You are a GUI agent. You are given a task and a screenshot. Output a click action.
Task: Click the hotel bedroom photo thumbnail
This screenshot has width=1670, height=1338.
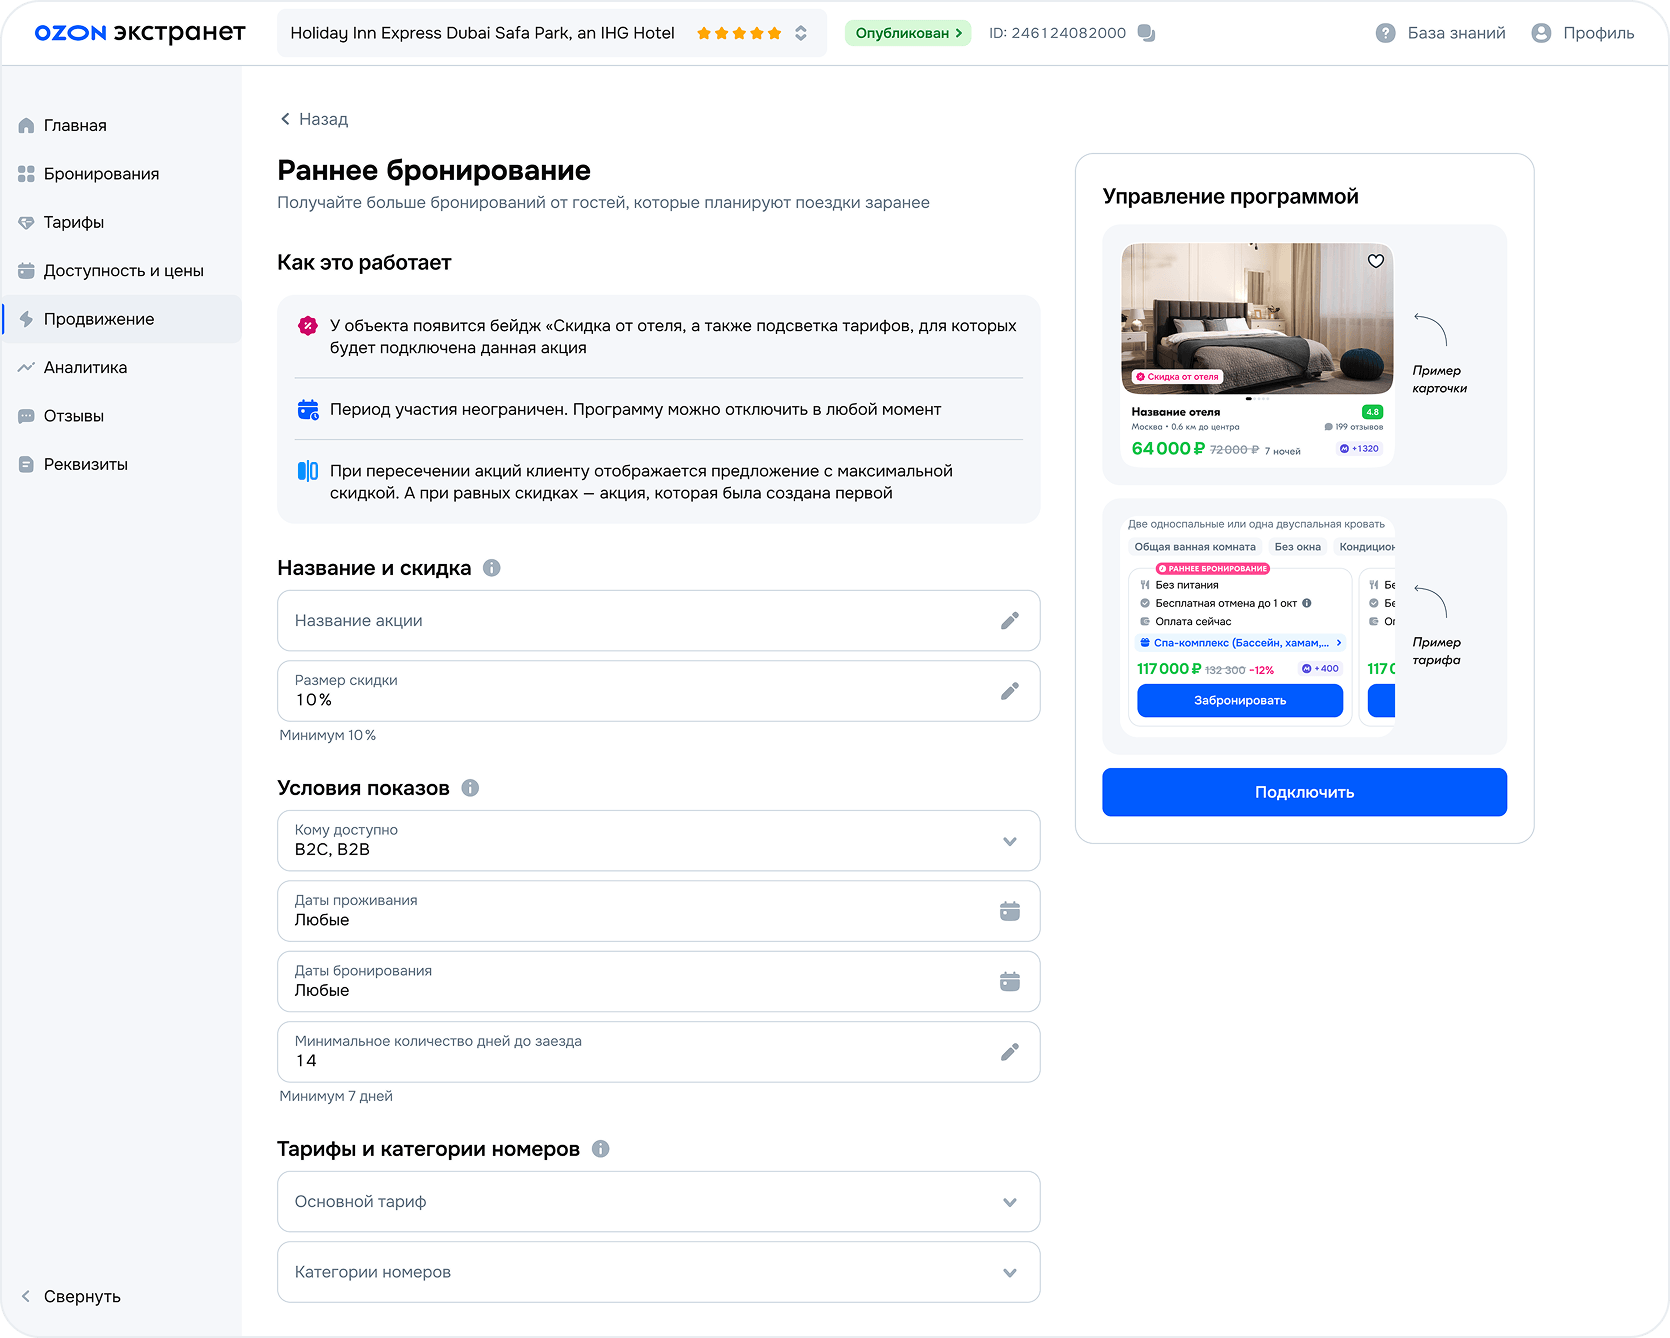[x=1257, y=318]
